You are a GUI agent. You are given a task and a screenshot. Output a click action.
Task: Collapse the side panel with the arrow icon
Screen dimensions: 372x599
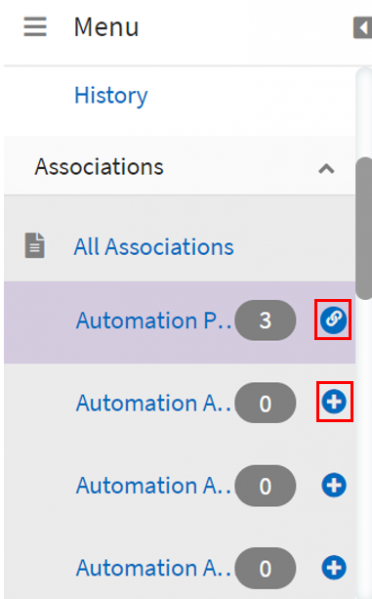(362, 28)
